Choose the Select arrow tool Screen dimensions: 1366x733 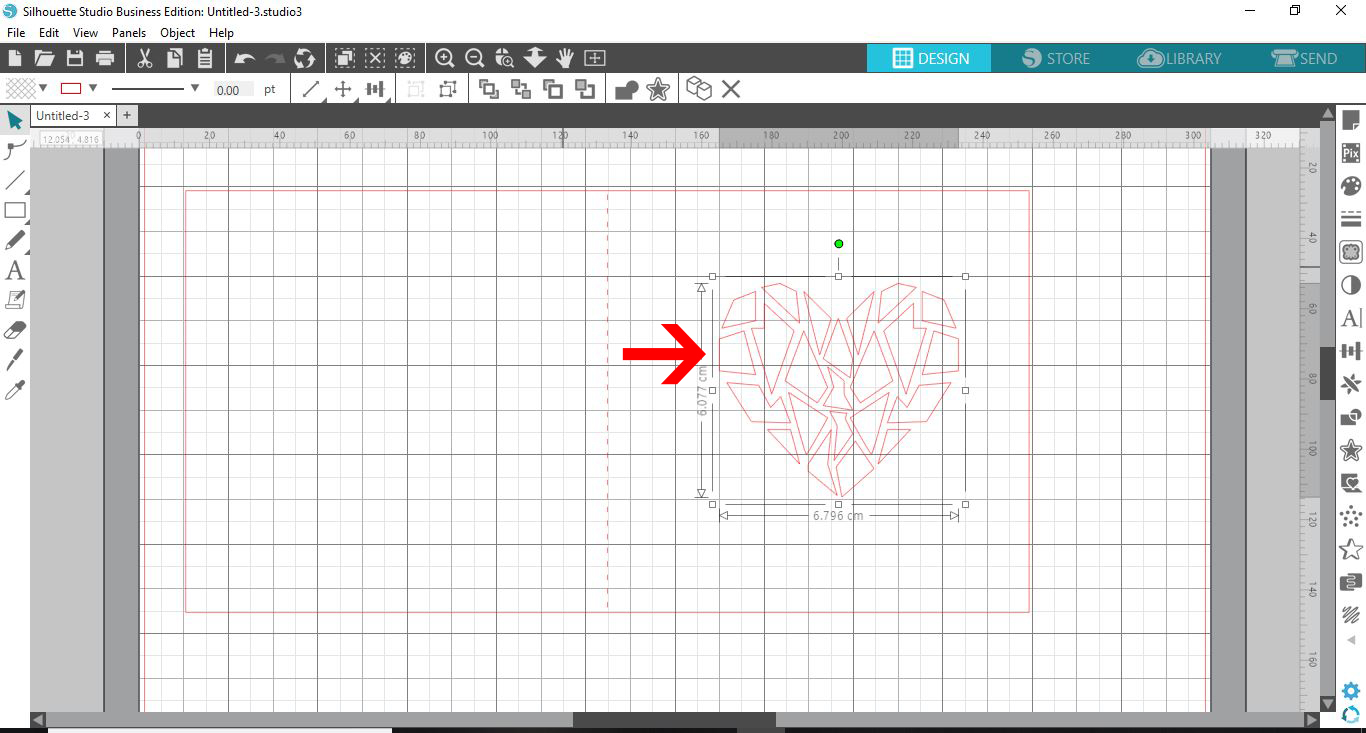(14, 121)
